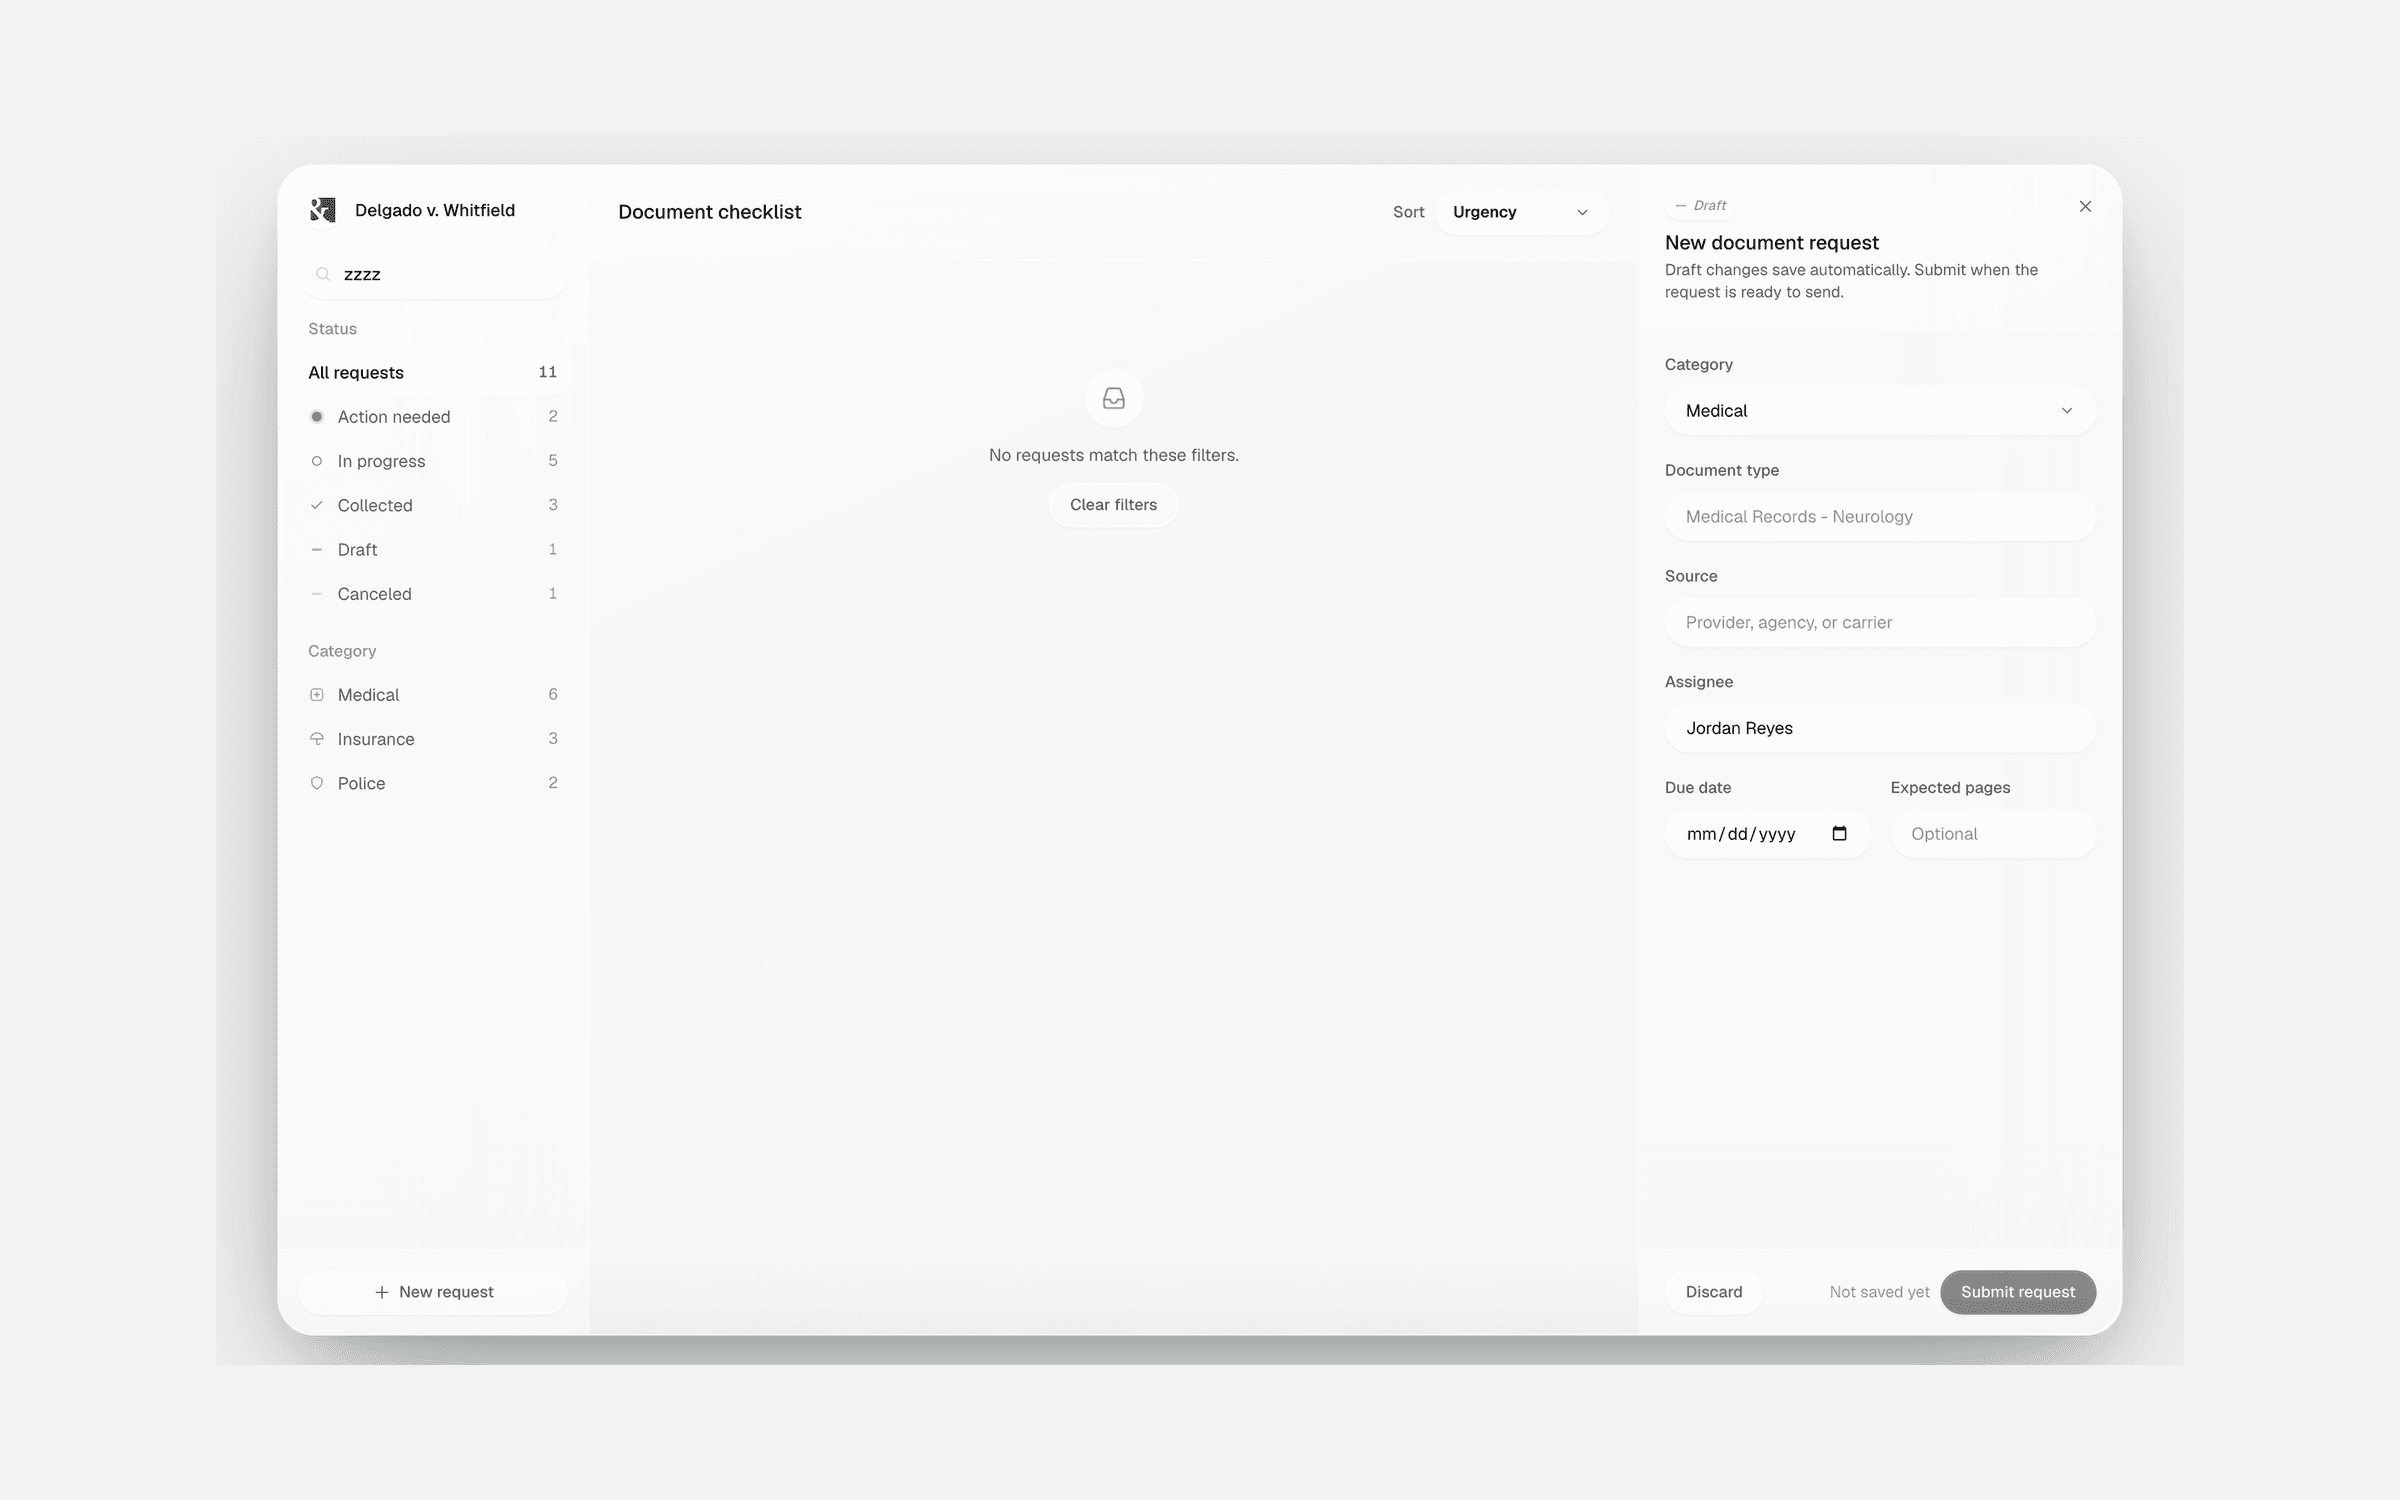Filter by In progress status

[x=434, y=461]
